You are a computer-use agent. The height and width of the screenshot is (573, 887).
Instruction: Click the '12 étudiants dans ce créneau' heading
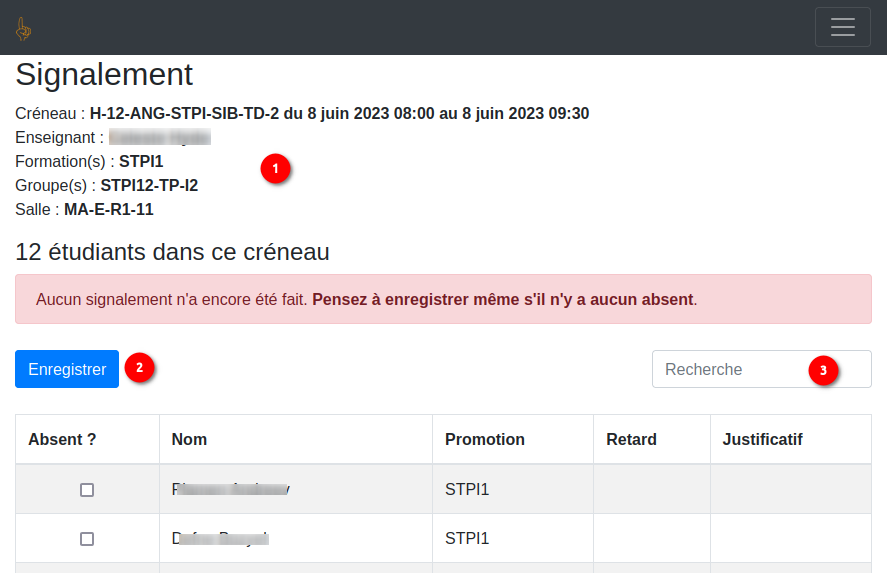point(173,252)
